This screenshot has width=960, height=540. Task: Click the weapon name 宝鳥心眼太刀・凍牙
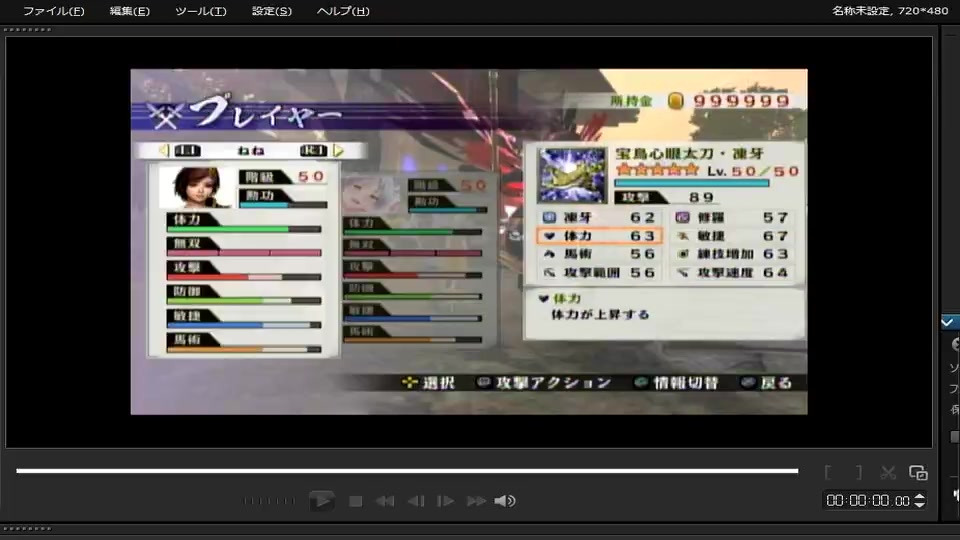pyautogui.click(x=689, y=154)
